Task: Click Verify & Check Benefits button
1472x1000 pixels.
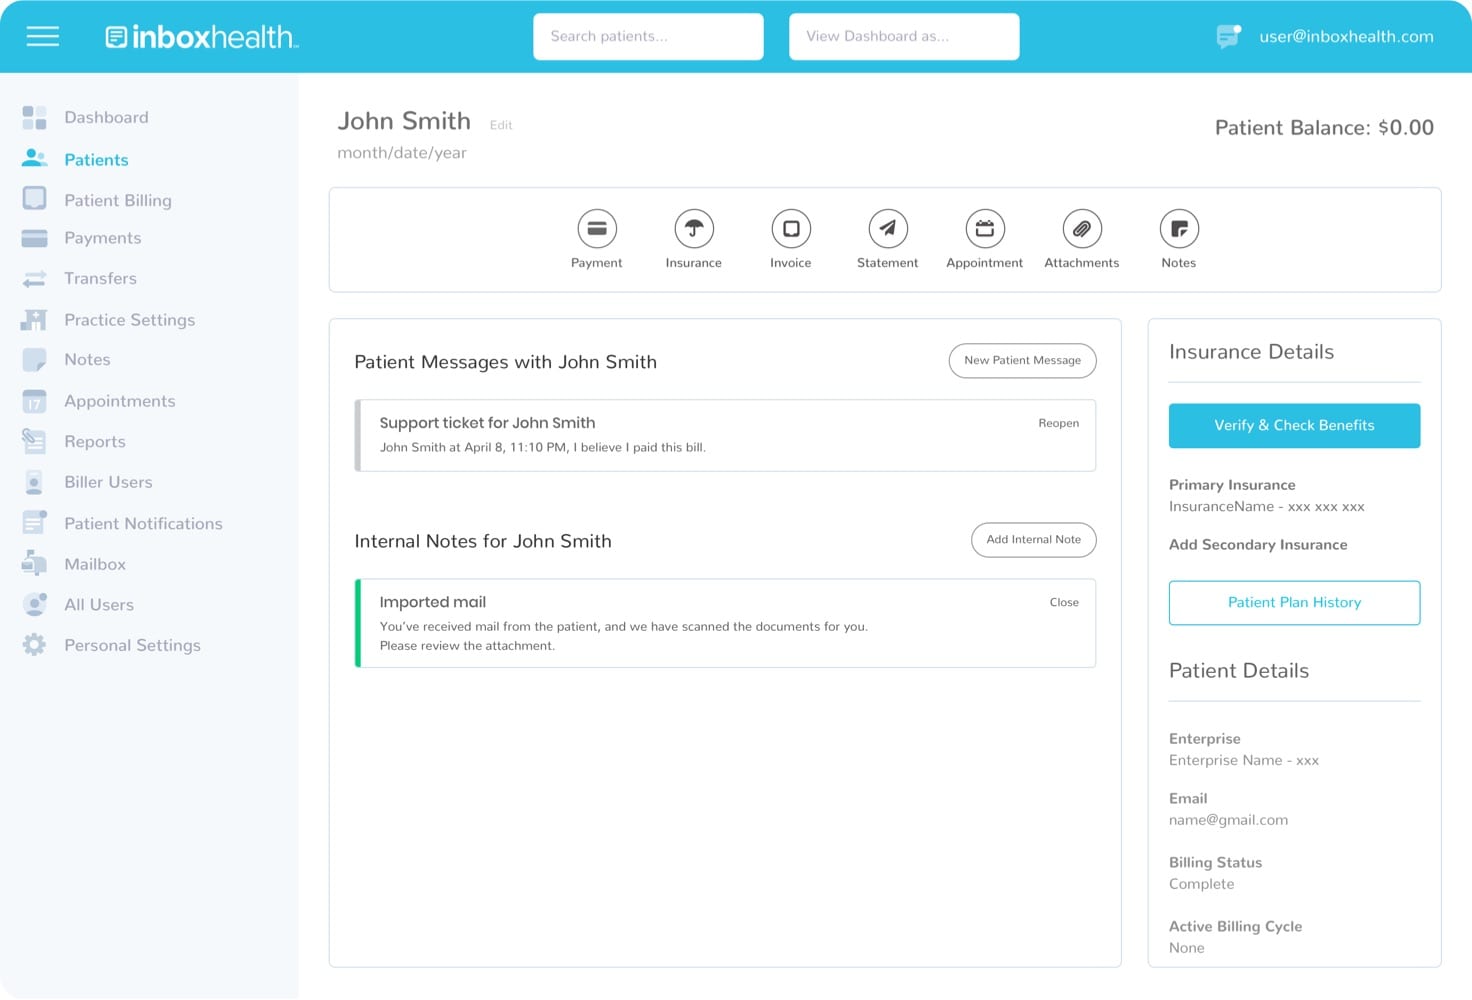Action: point(1294,426)
